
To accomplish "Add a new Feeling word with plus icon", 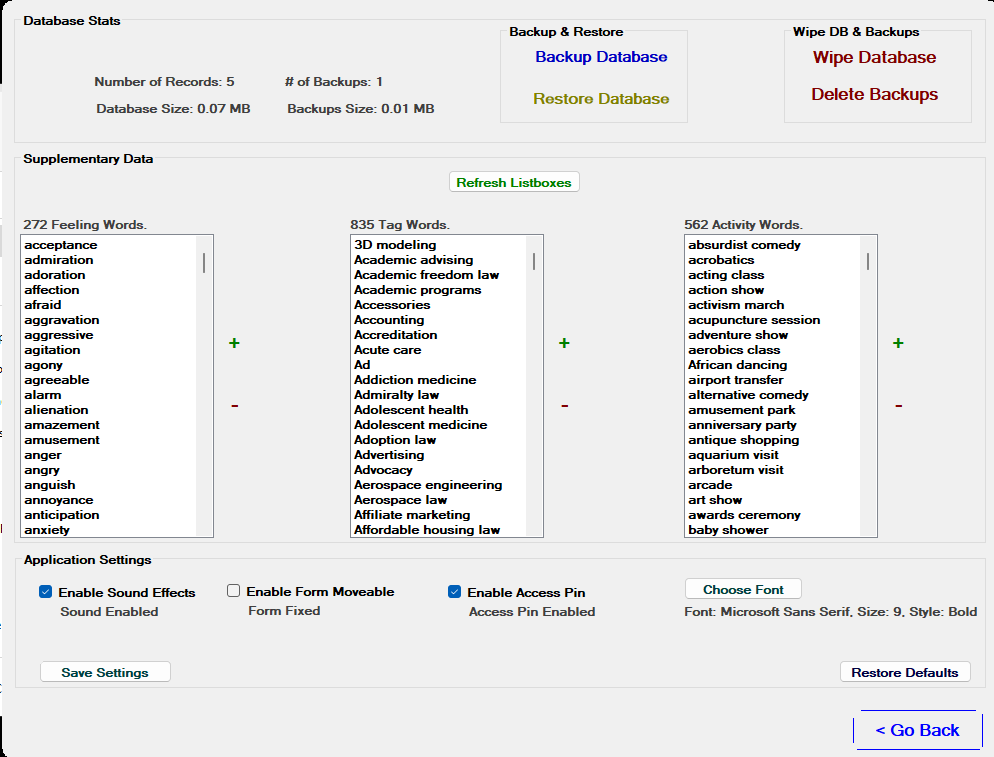I will click(235, 343).
